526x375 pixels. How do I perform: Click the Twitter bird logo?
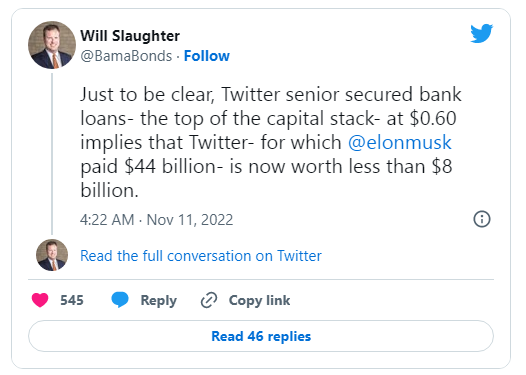point(481,34)
